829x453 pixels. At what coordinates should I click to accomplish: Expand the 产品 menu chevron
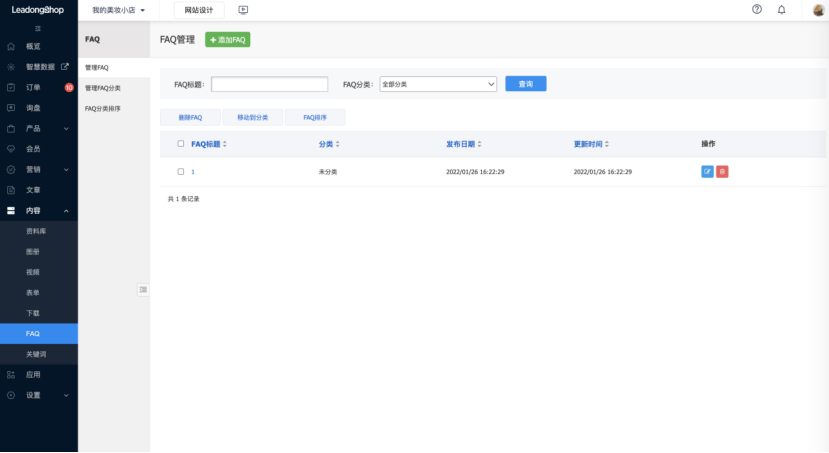tap(66, 128)
